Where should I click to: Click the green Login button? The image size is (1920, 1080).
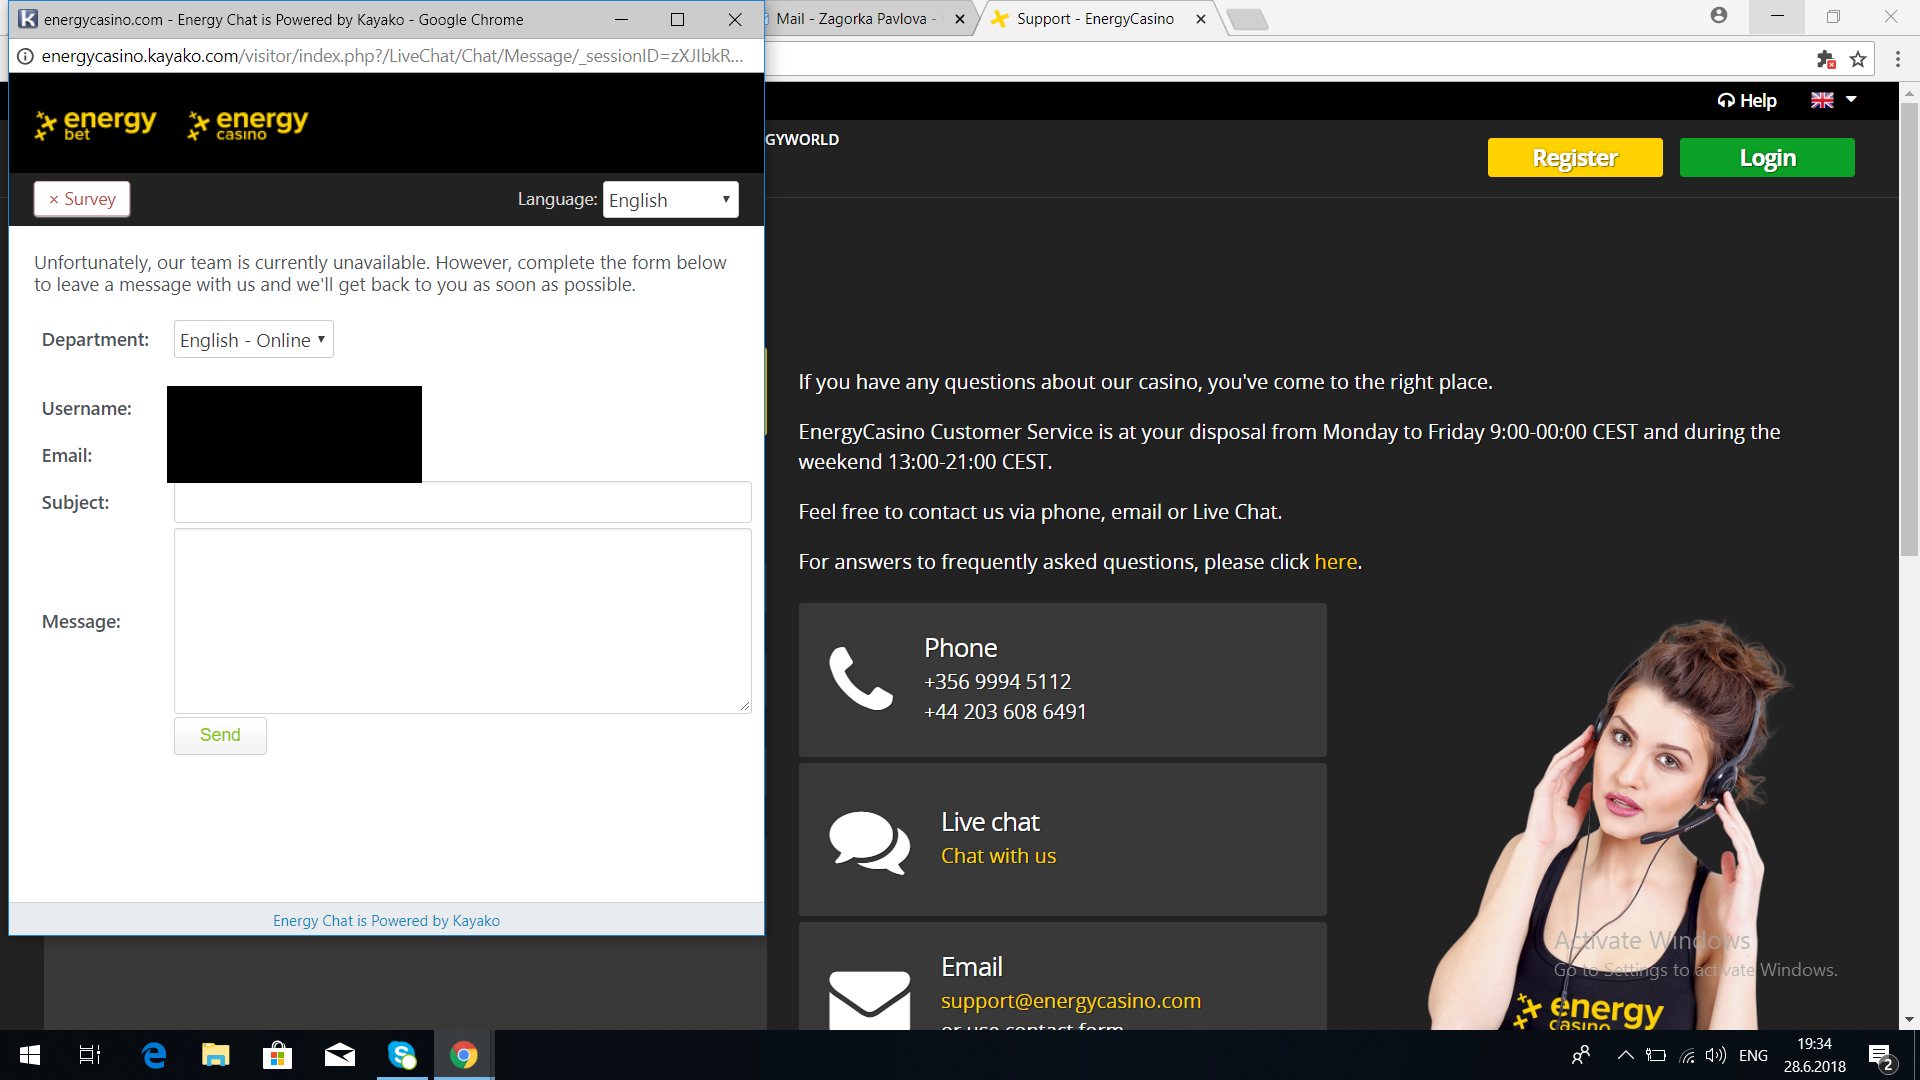tap(1767, 158)
